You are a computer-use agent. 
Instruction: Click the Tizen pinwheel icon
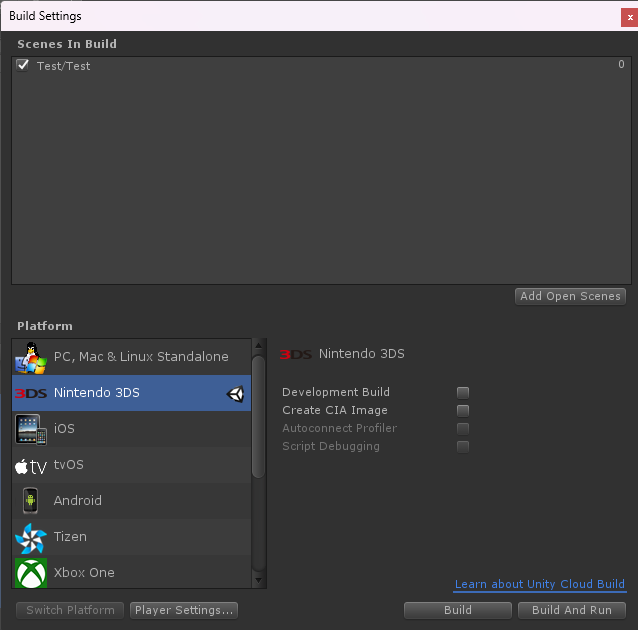tap(30, 538)
